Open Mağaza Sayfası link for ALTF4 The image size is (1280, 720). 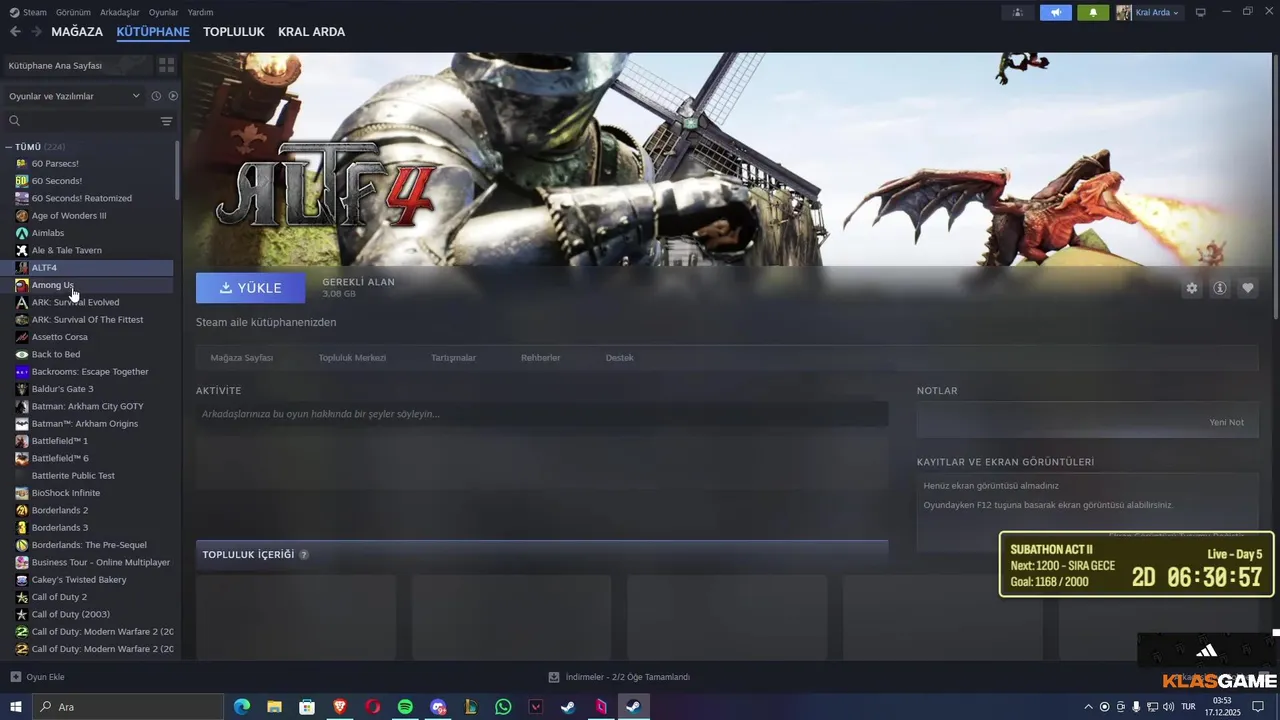tap(242, 358)
